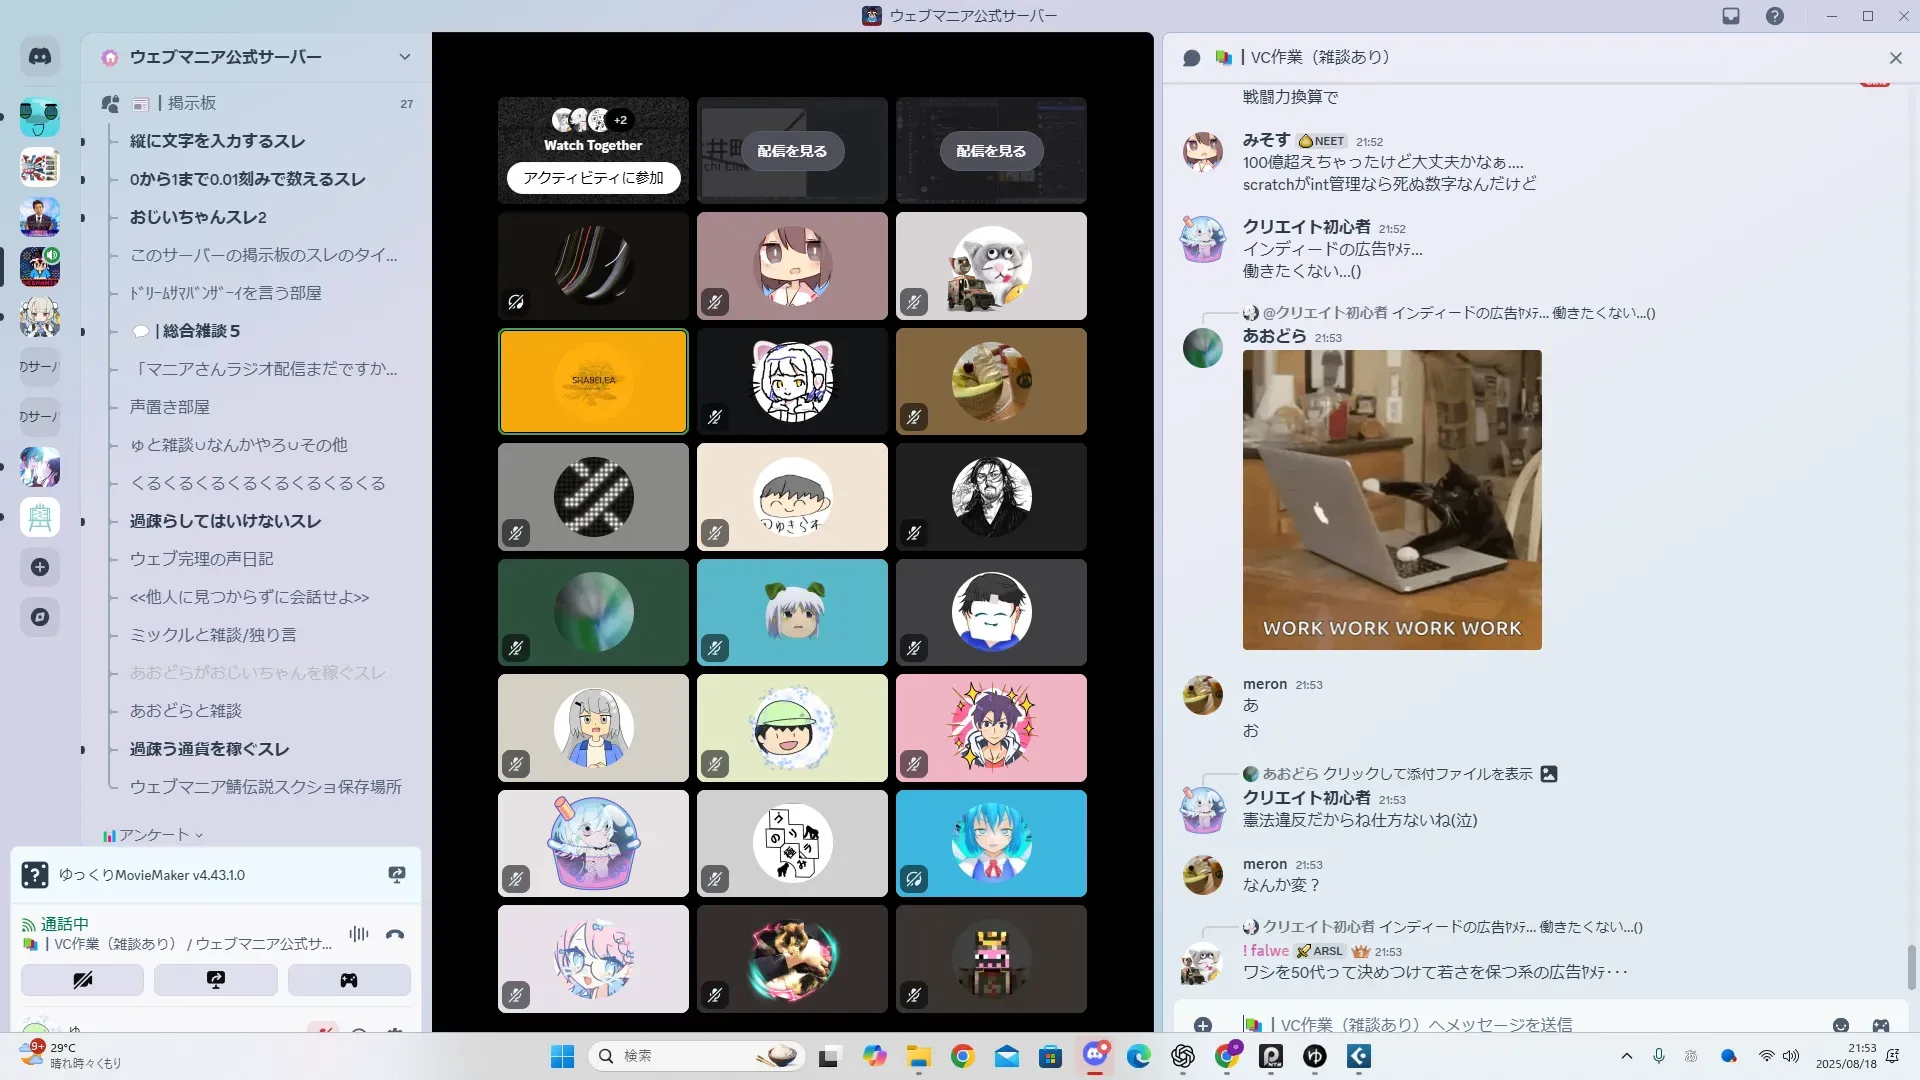The image size is (1920, 1080).
Task: Open the discover servers compass icon
Action: pyautogui.click(x=40, y=617)
